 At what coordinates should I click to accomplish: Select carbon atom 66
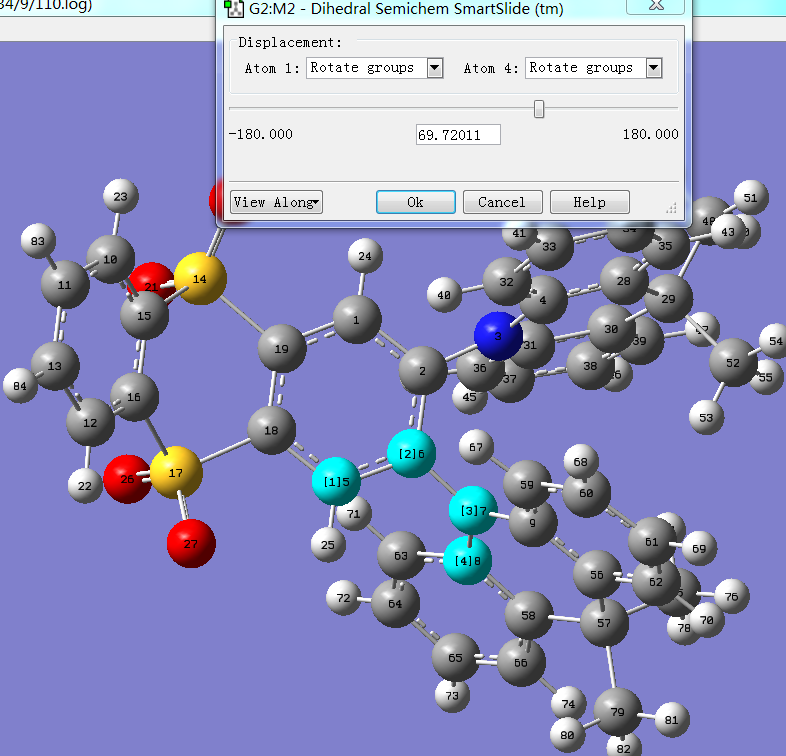521,662
